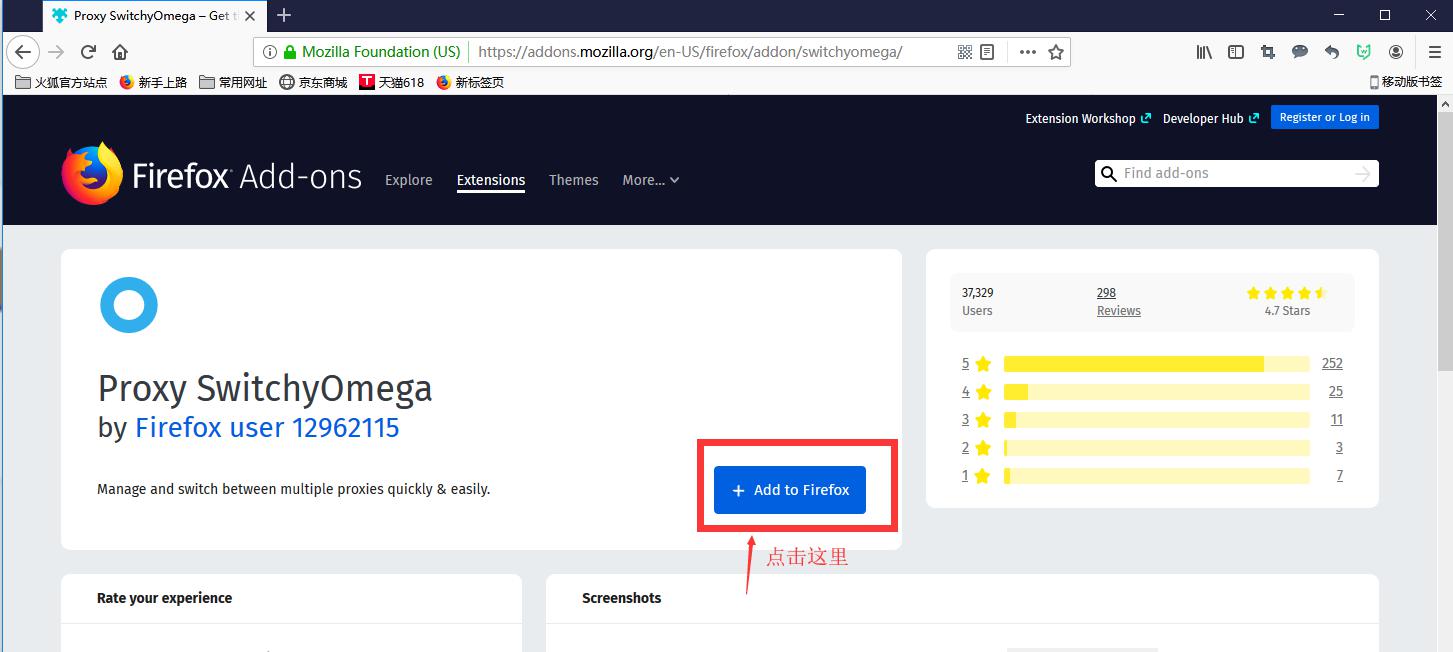Screen dimensions: 1453x652
Task: Go back to the previous page
Action: [x=23, y=52]
